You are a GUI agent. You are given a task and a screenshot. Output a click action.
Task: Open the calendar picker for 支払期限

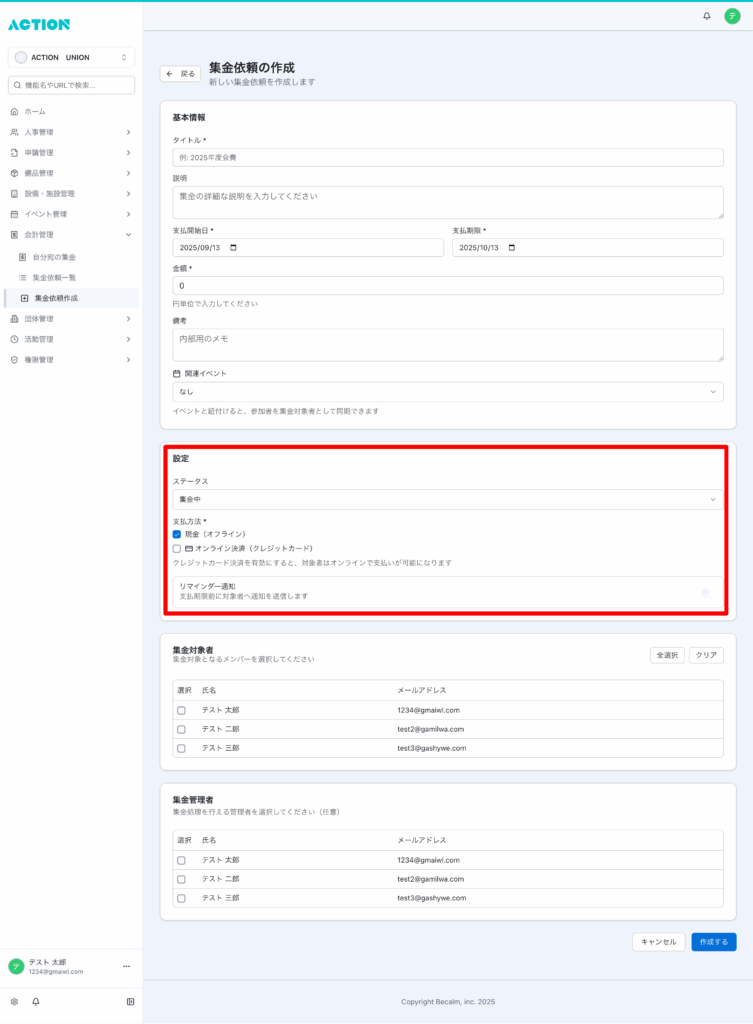coord(512,248)
